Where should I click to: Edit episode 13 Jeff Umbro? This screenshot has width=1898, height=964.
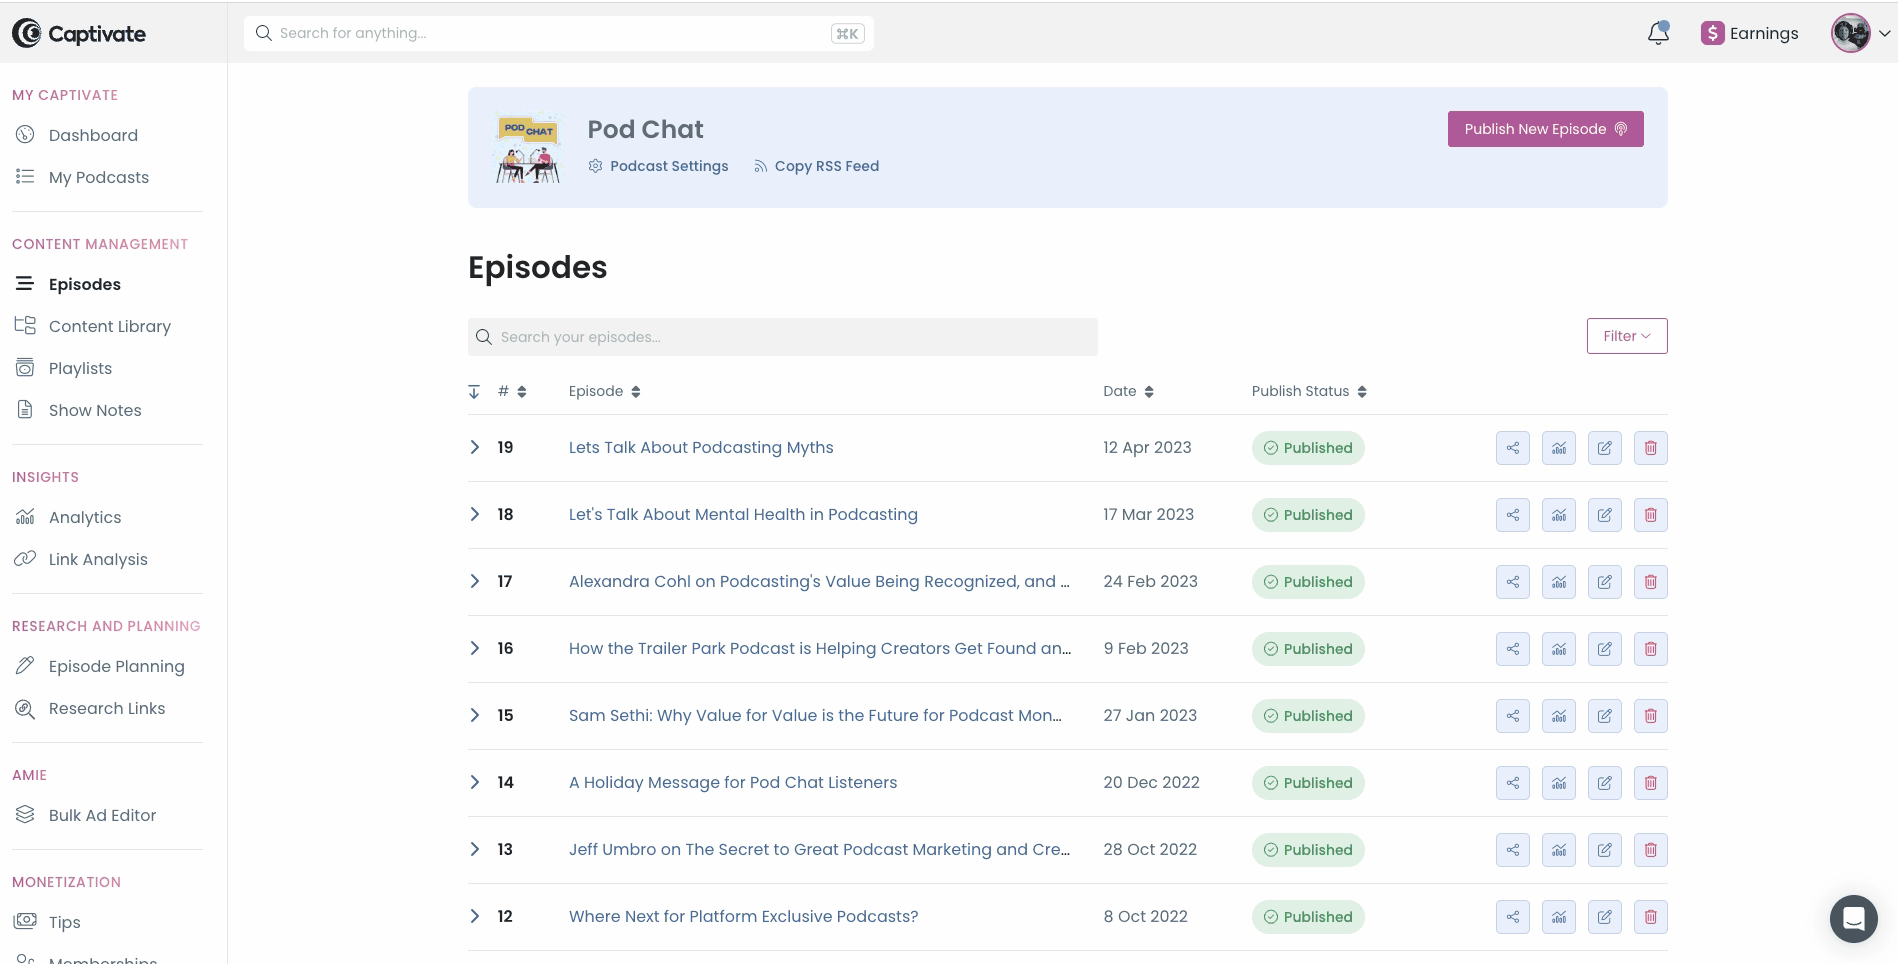point(1605,850)
